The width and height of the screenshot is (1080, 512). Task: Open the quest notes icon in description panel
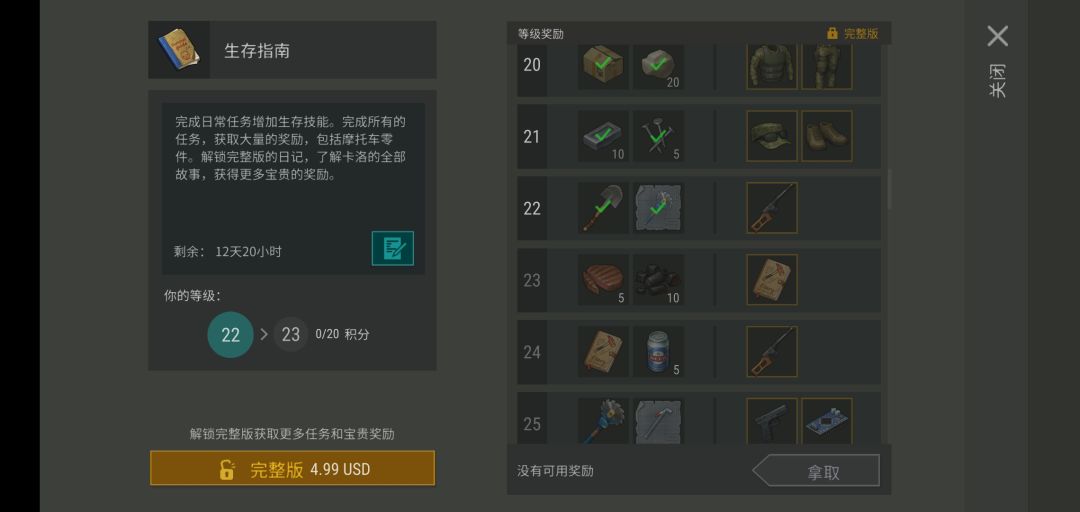393,248
